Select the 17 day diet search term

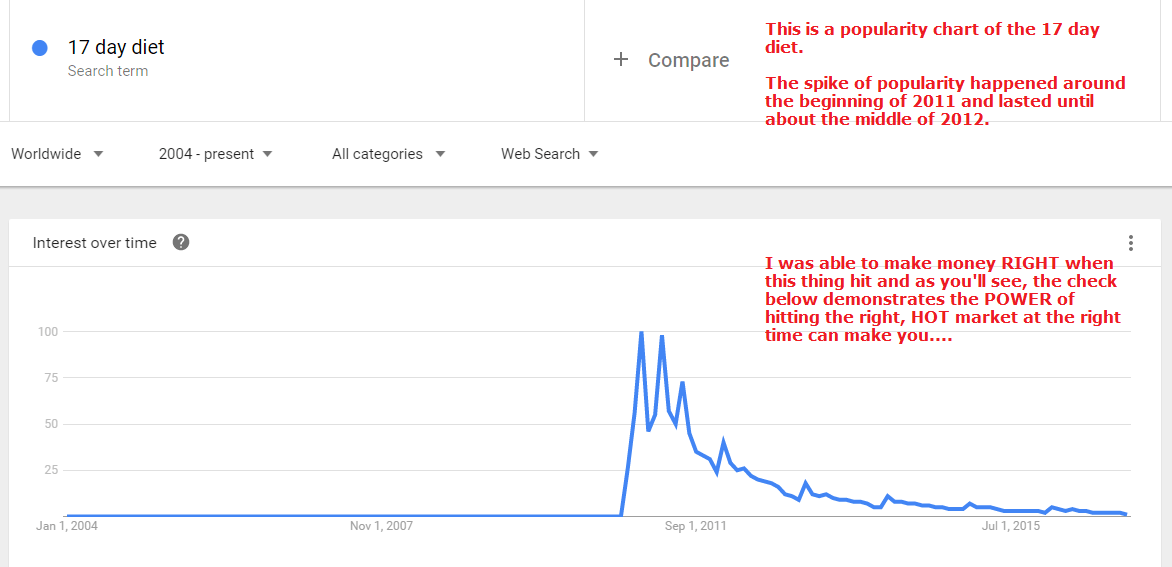pyautogui.click(x=116, y=47)
